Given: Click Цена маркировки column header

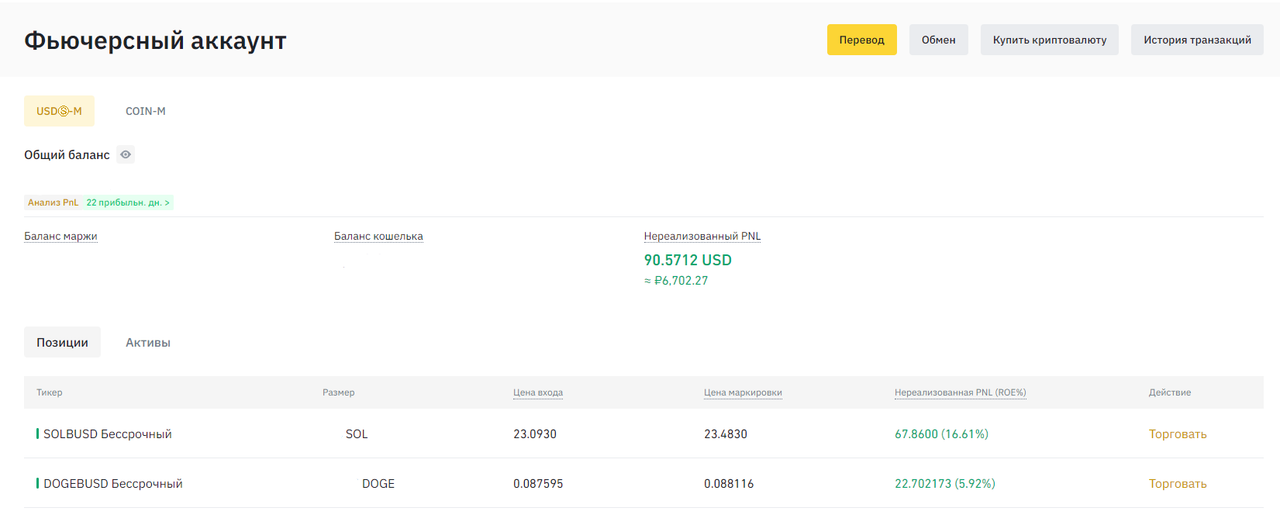Looking at the screenshot, I should pos(743,393).
